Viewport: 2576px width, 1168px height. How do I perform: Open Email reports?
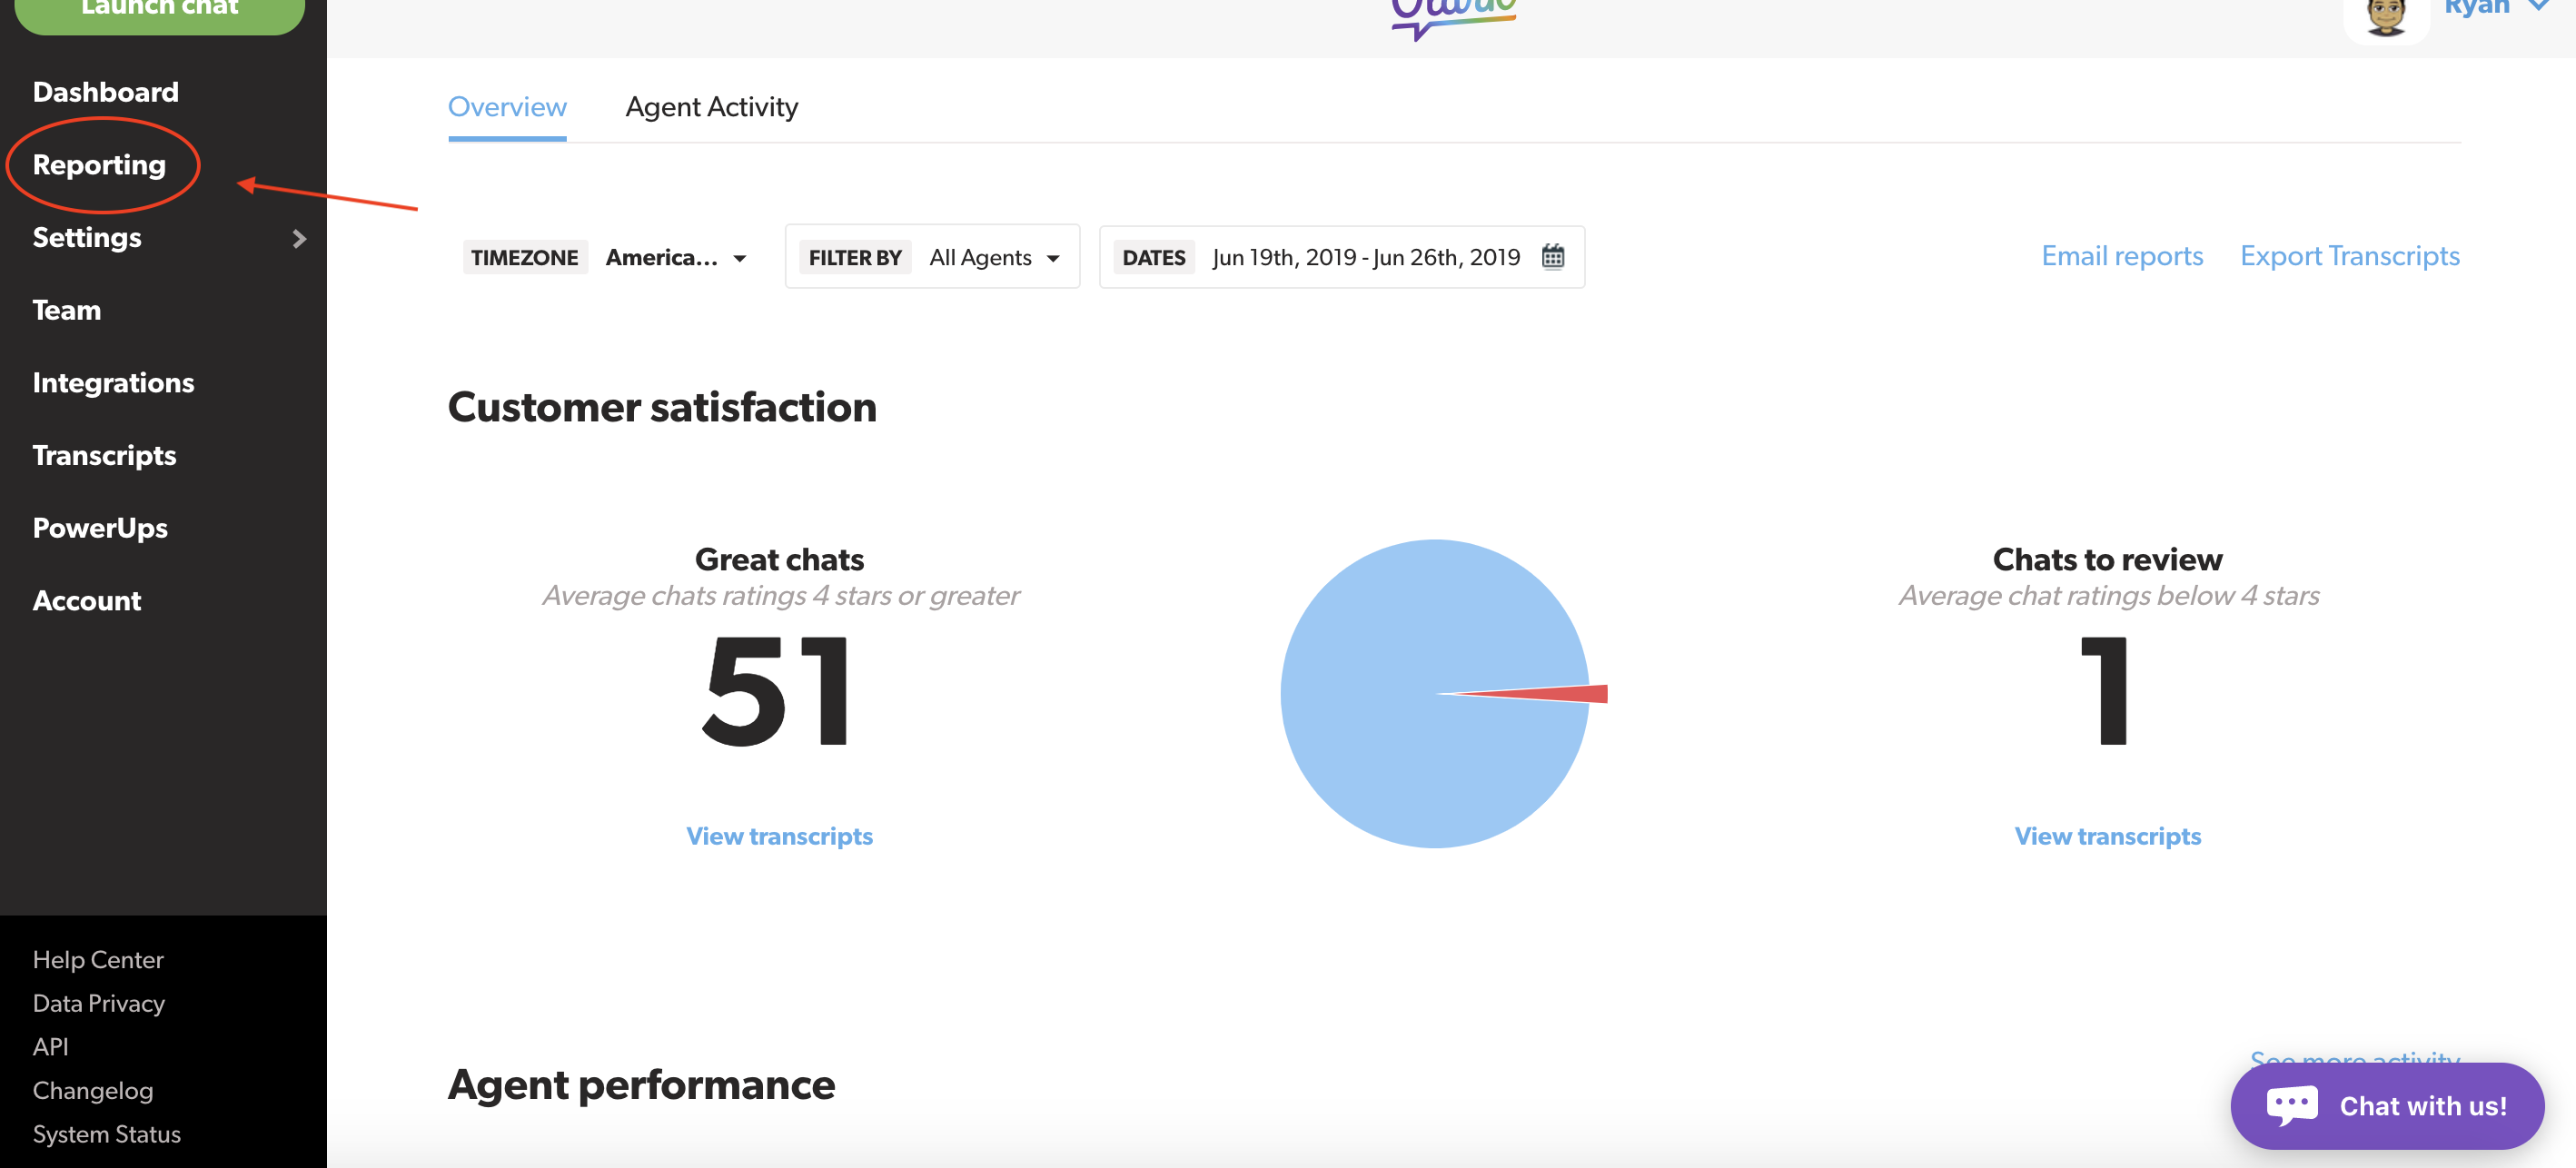click(2121, 256)
